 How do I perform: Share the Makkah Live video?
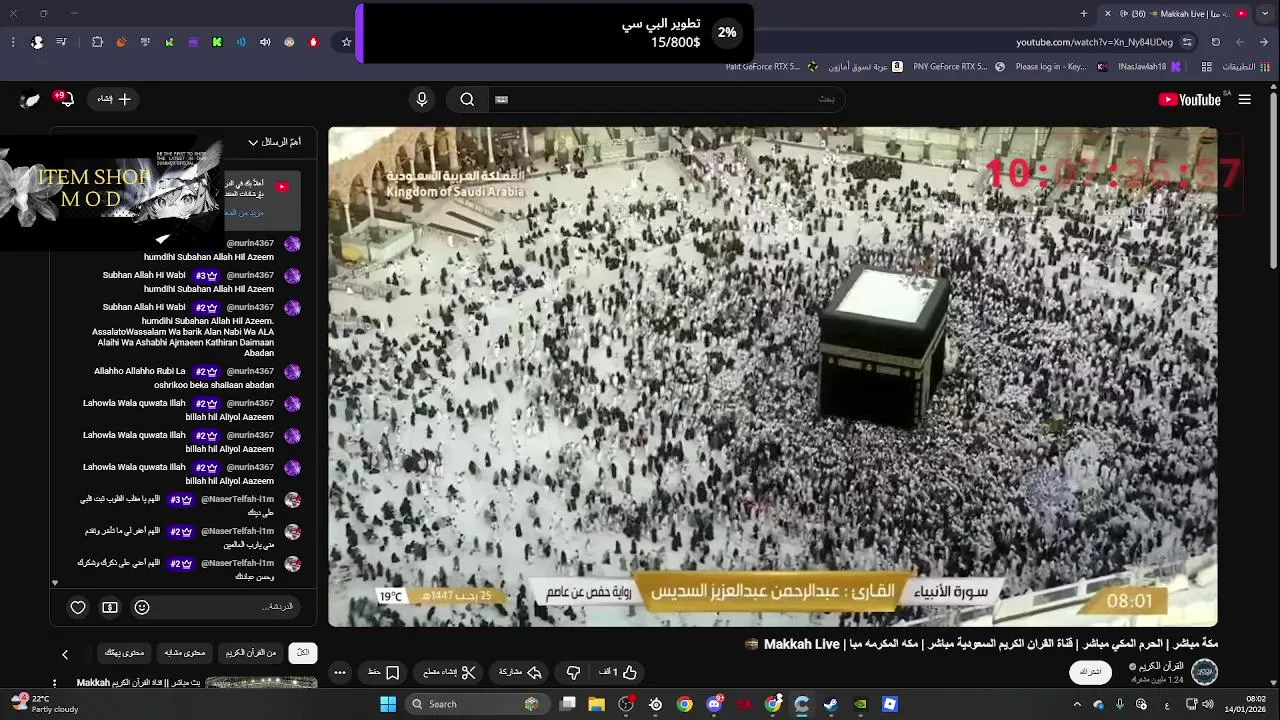pyautogui.click(x=520, y=672)
